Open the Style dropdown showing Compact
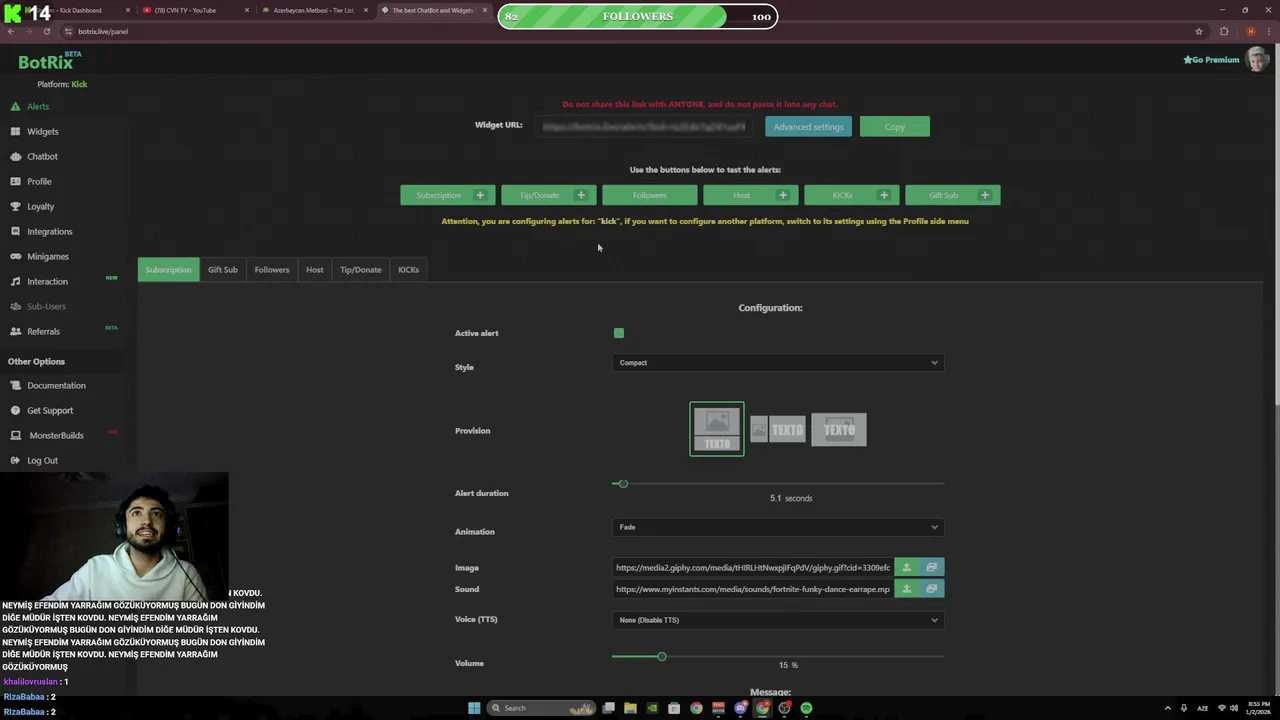This screenshot has height=720, width=1280. pyautogui.click(x=778, y=363)
